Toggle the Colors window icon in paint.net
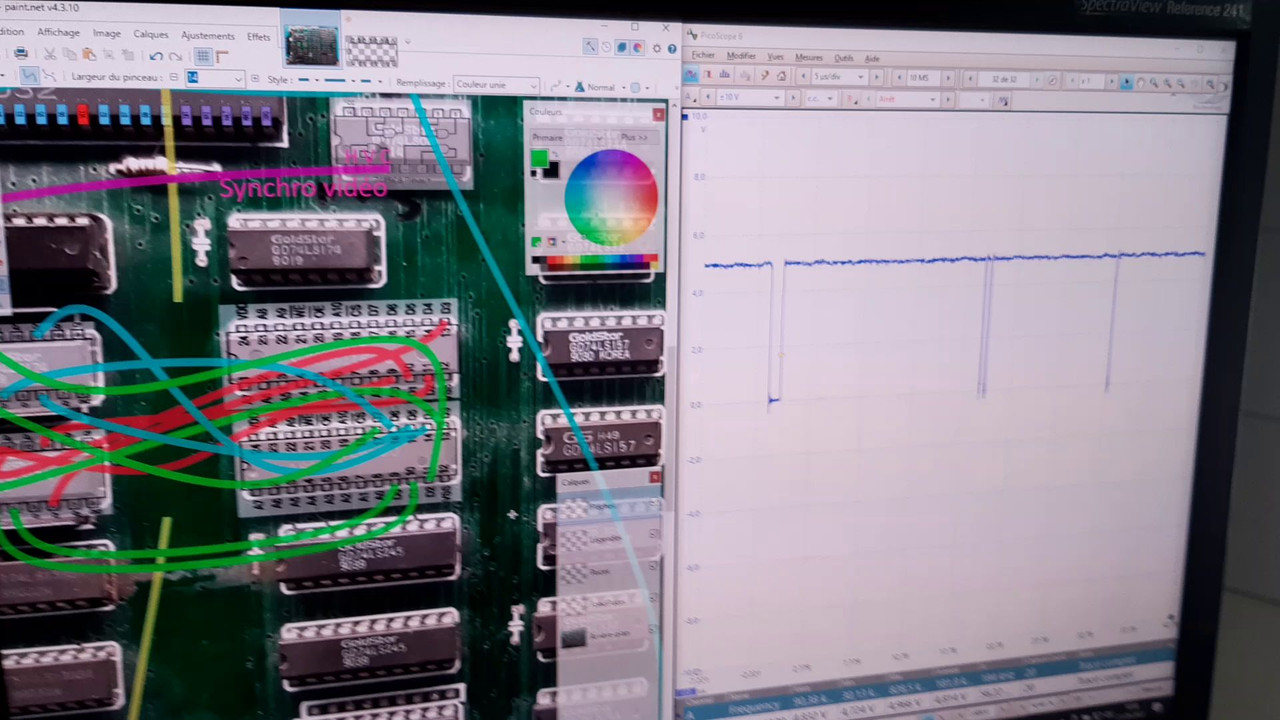The width and height of the screenshot is (1280, 720). 637,47
